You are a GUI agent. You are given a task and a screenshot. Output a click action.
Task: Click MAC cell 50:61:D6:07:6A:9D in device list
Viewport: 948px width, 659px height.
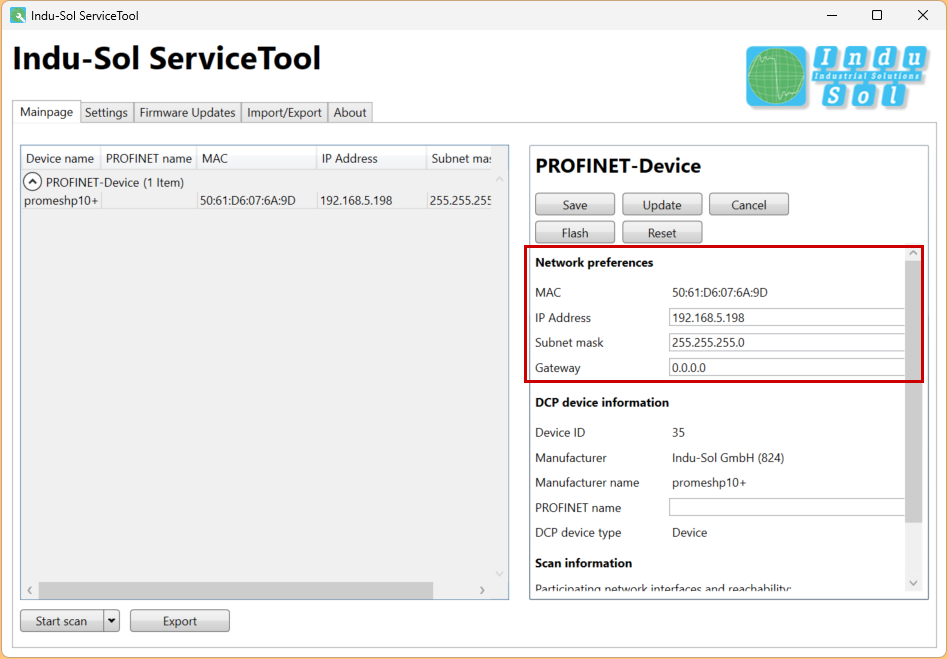[248, 201]
